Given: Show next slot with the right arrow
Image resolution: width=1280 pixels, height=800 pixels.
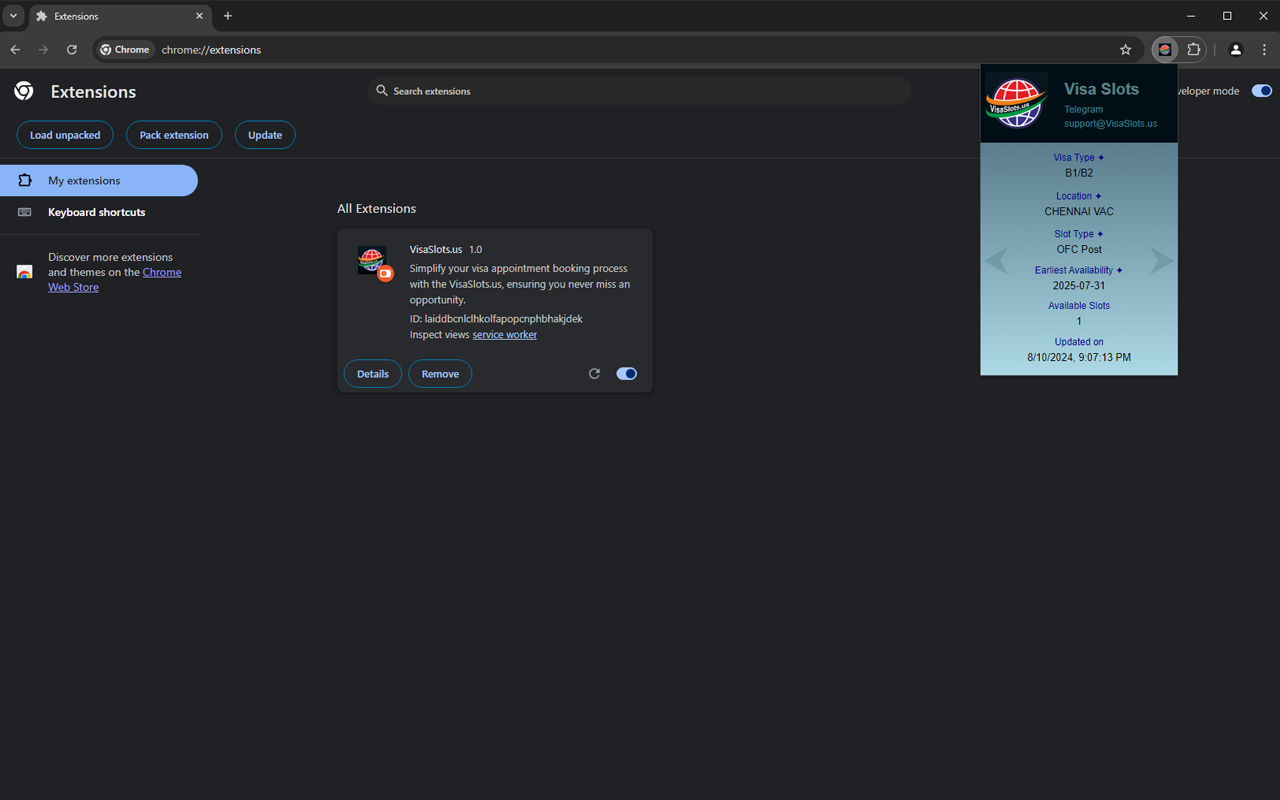Looking at the screenshot, I should (1161, 261).
